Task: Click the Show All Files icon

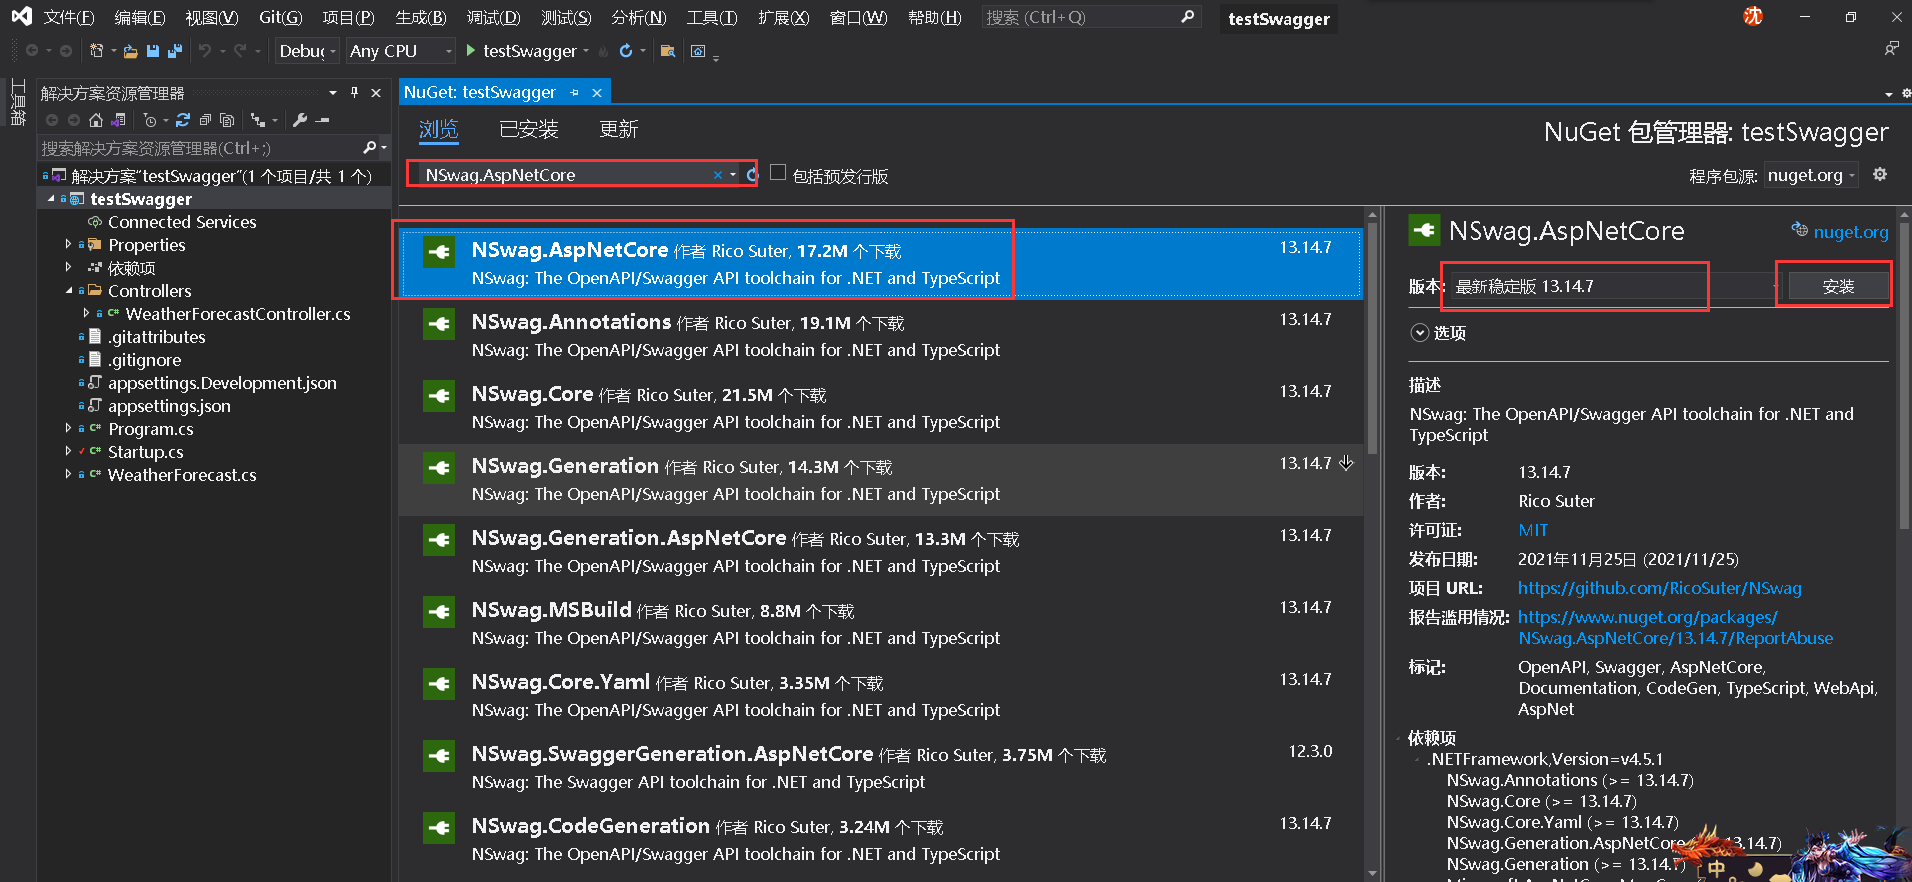Action: point(227,120)
